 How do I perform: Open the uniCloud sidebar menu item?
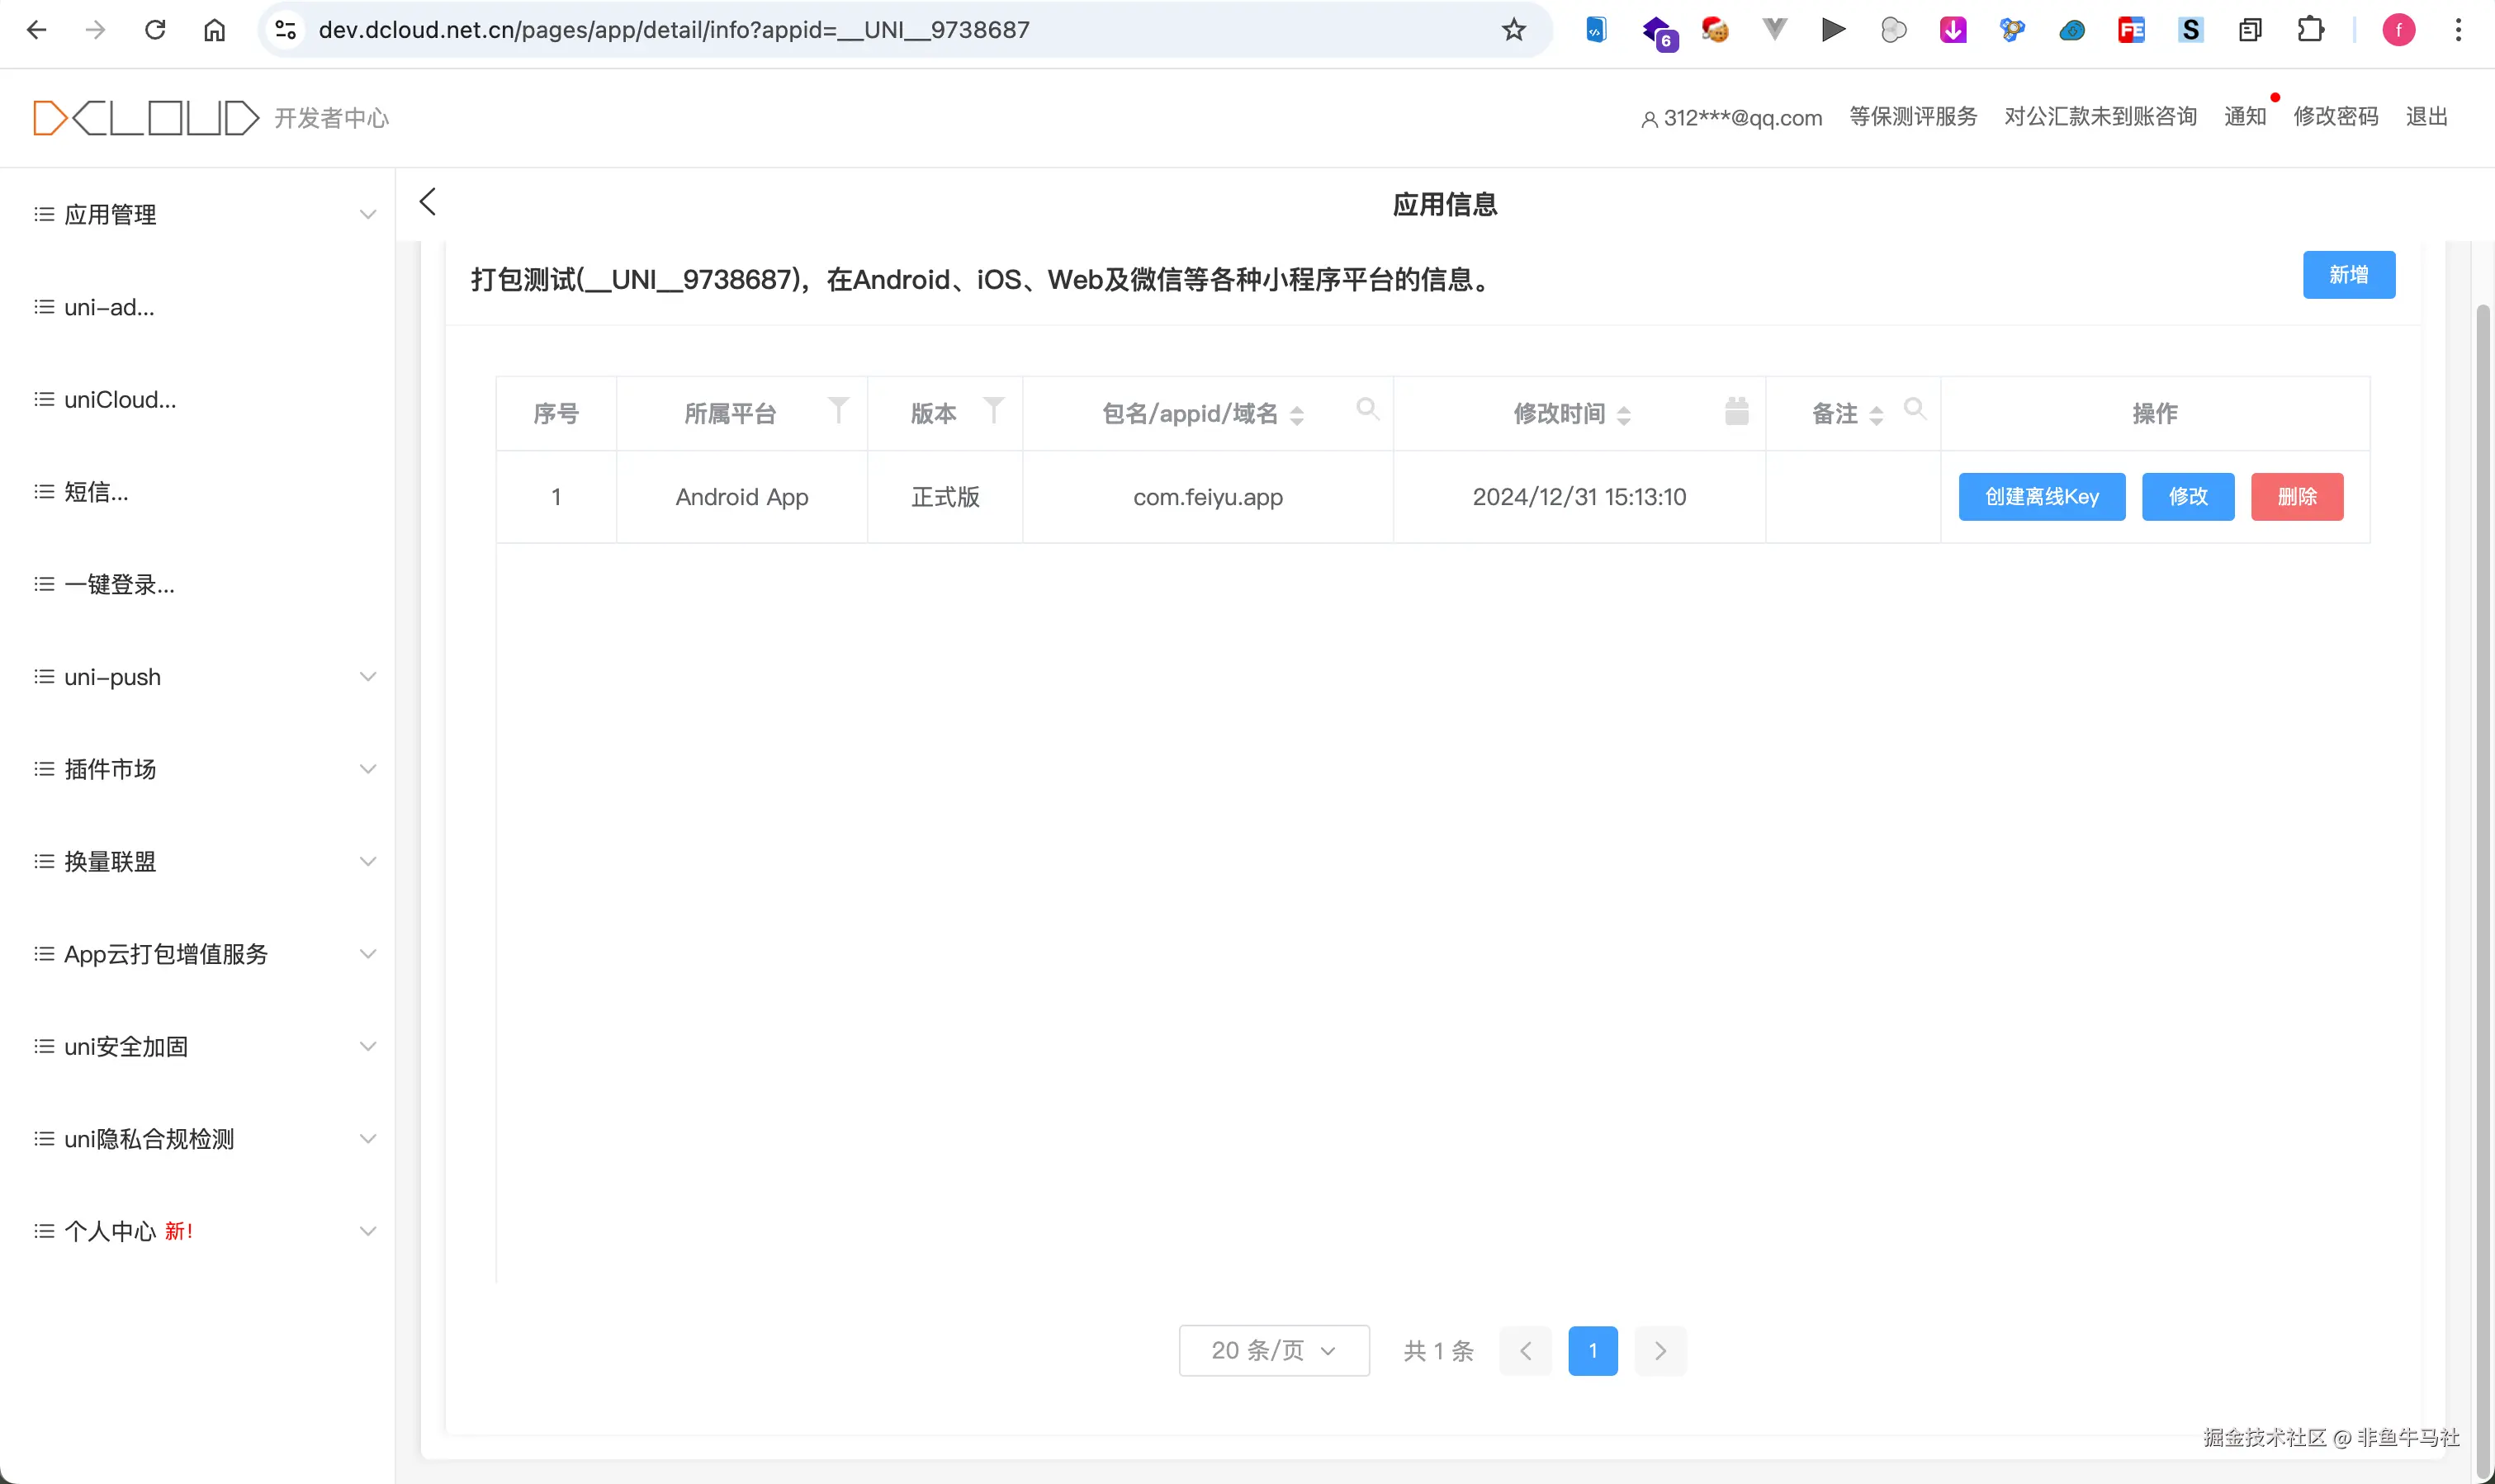(120, 400)
